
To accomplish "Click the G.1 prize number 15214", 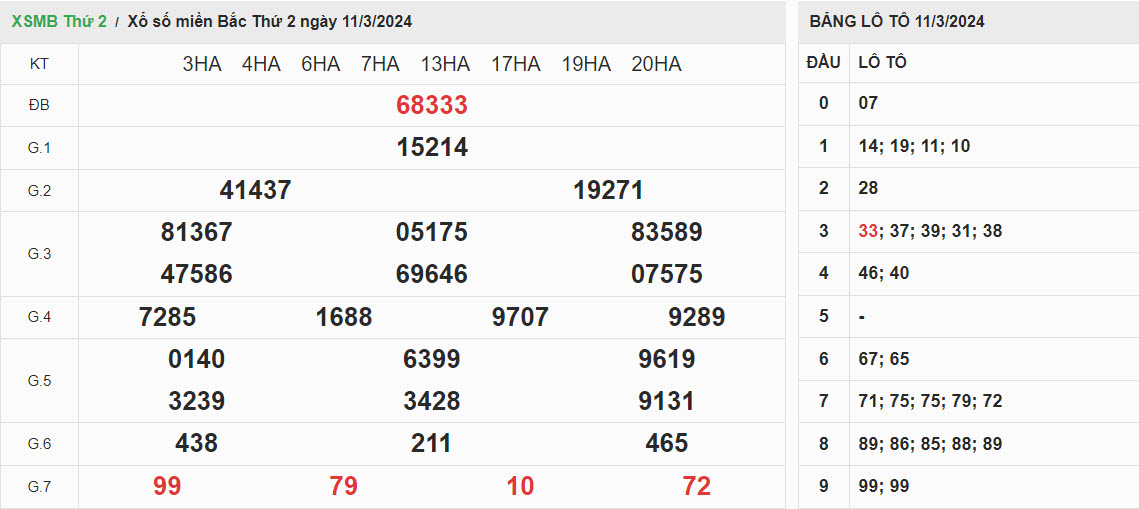I will (431, 148).
